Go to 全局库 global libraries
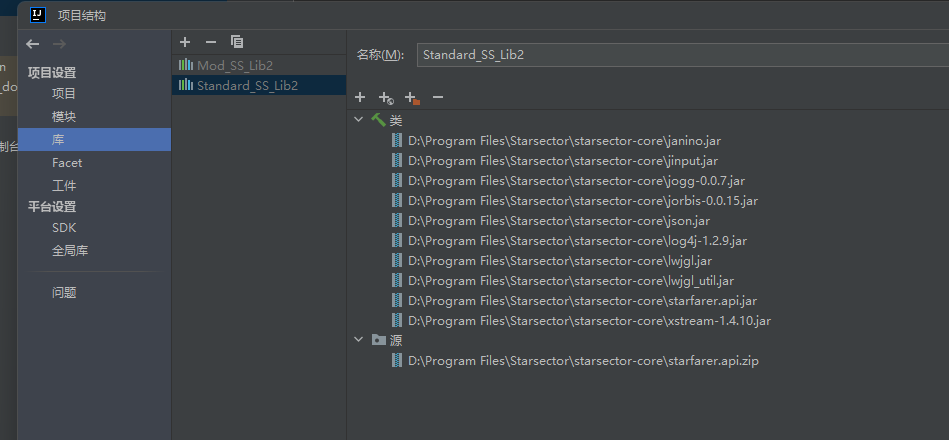 pyautogui.click(x=70, y=251)
